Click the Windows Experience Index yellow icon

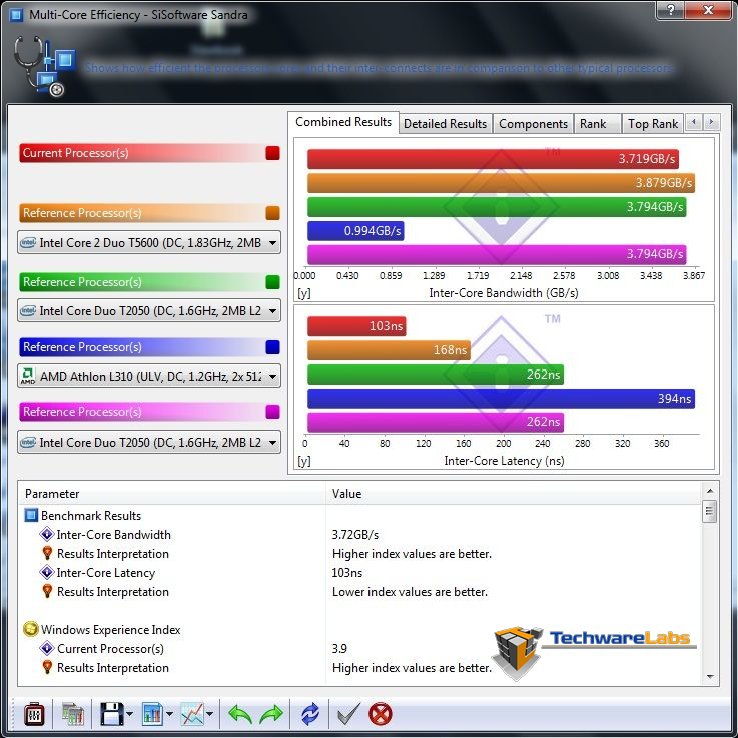point(31,629)
